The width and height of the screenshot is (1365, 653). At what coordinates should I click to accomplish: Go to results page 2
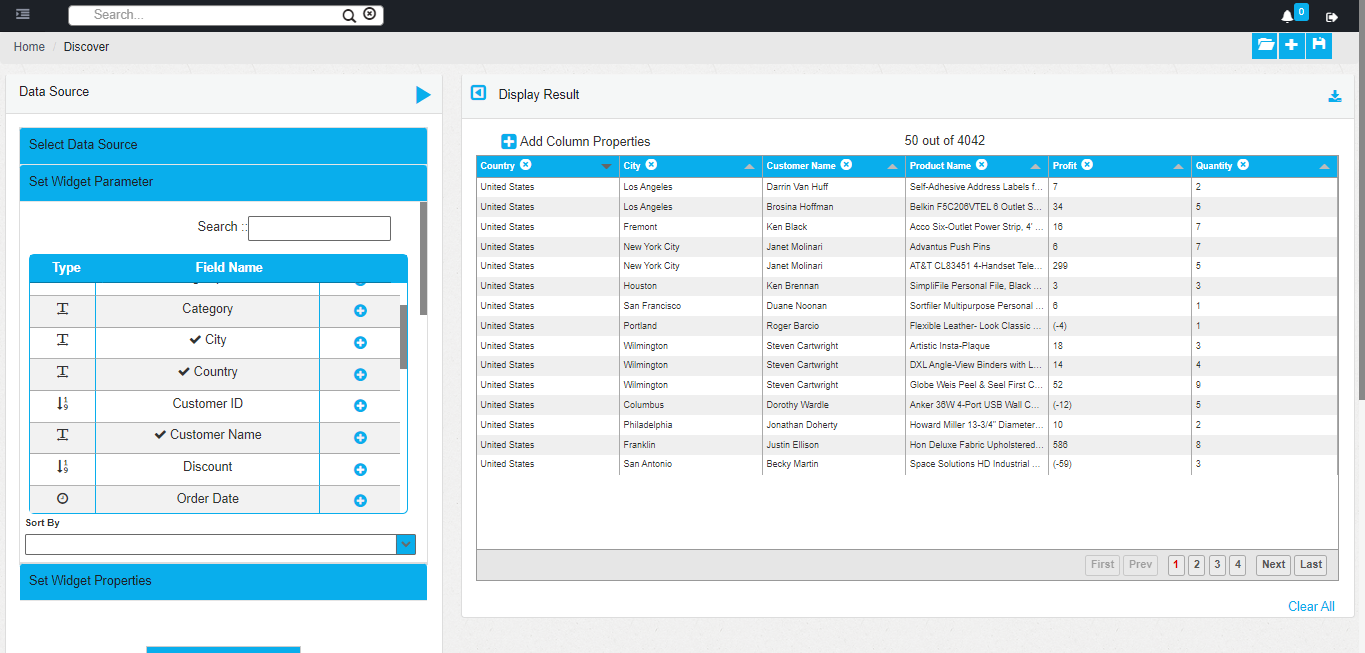tap(1197, 565)
